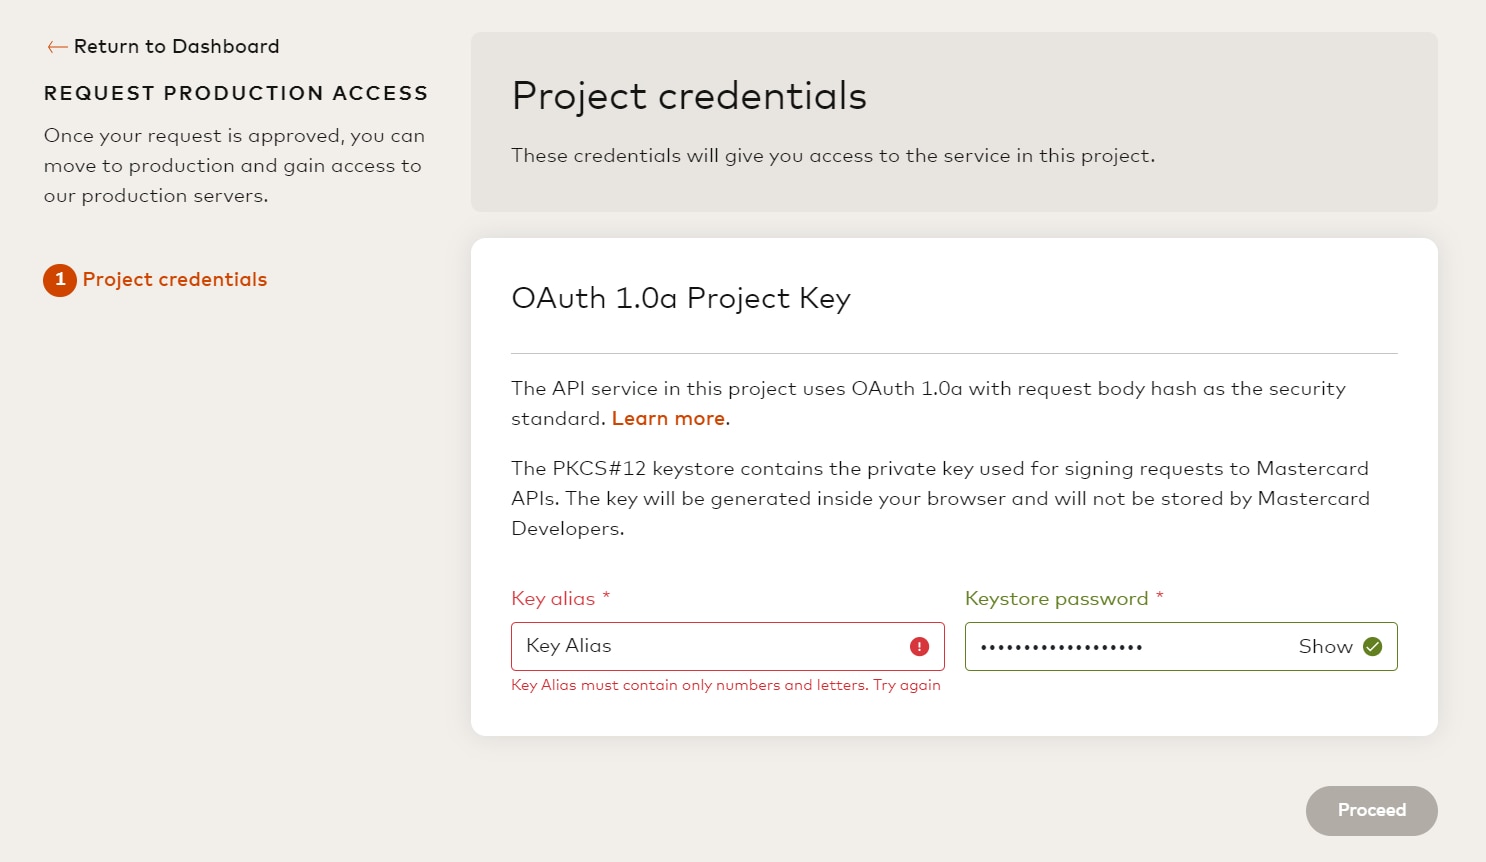Click the Project credentials page title
The width and height of the screenshot is (1486, 862).
[689, 96]
